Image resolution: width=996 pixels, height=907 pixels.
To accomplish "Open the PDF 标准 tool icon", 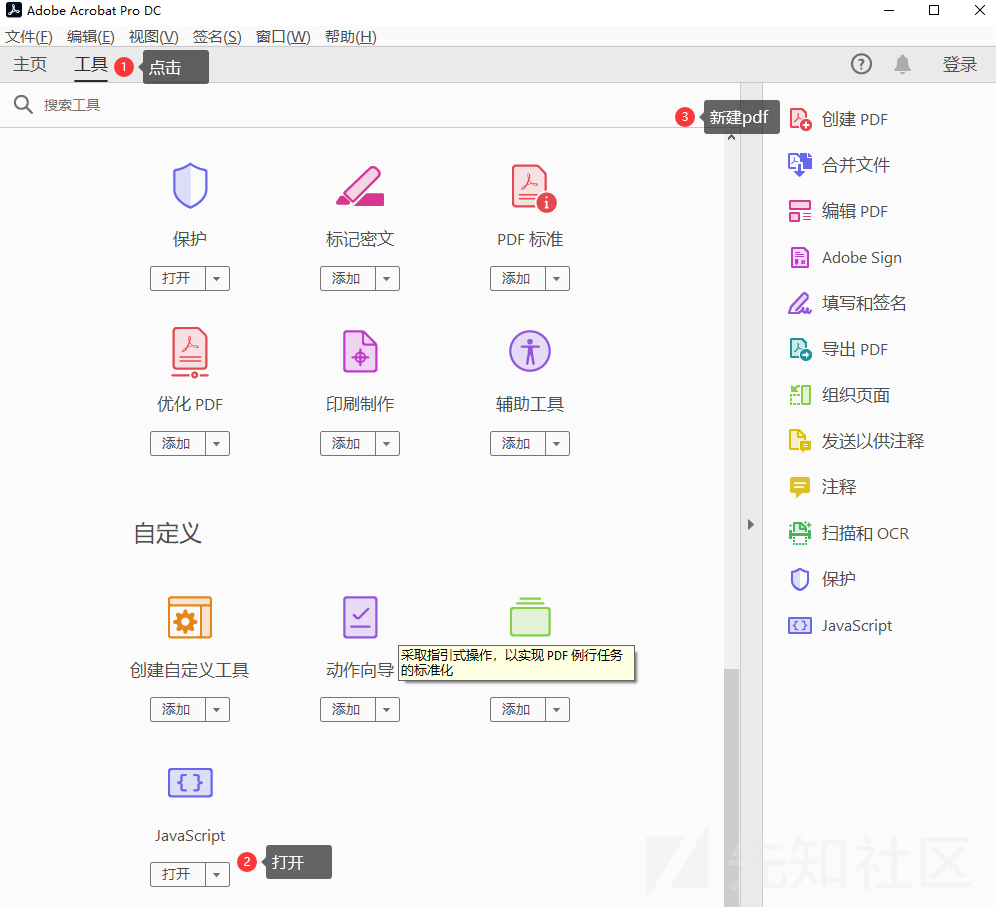I will click(x=534, y=187).
